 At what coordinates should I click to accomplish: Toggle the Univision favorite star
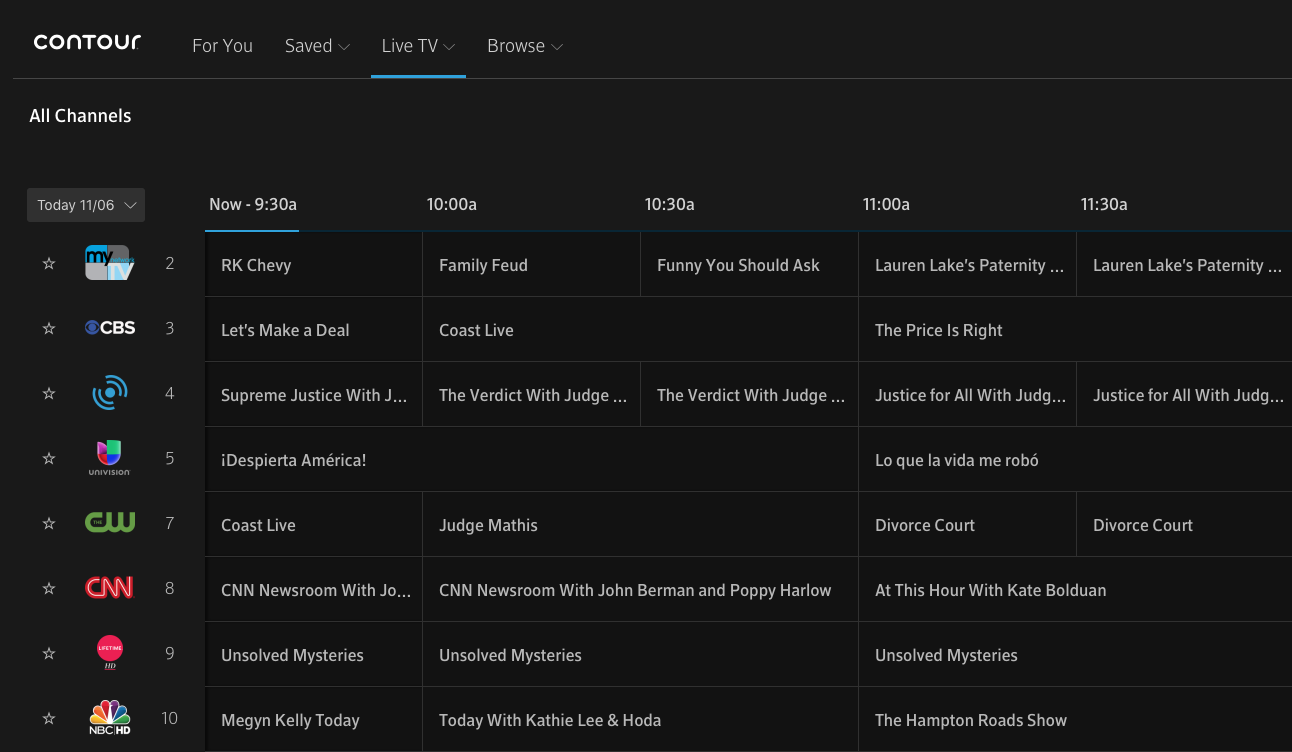pyautogui.click(x=48, y=459)
